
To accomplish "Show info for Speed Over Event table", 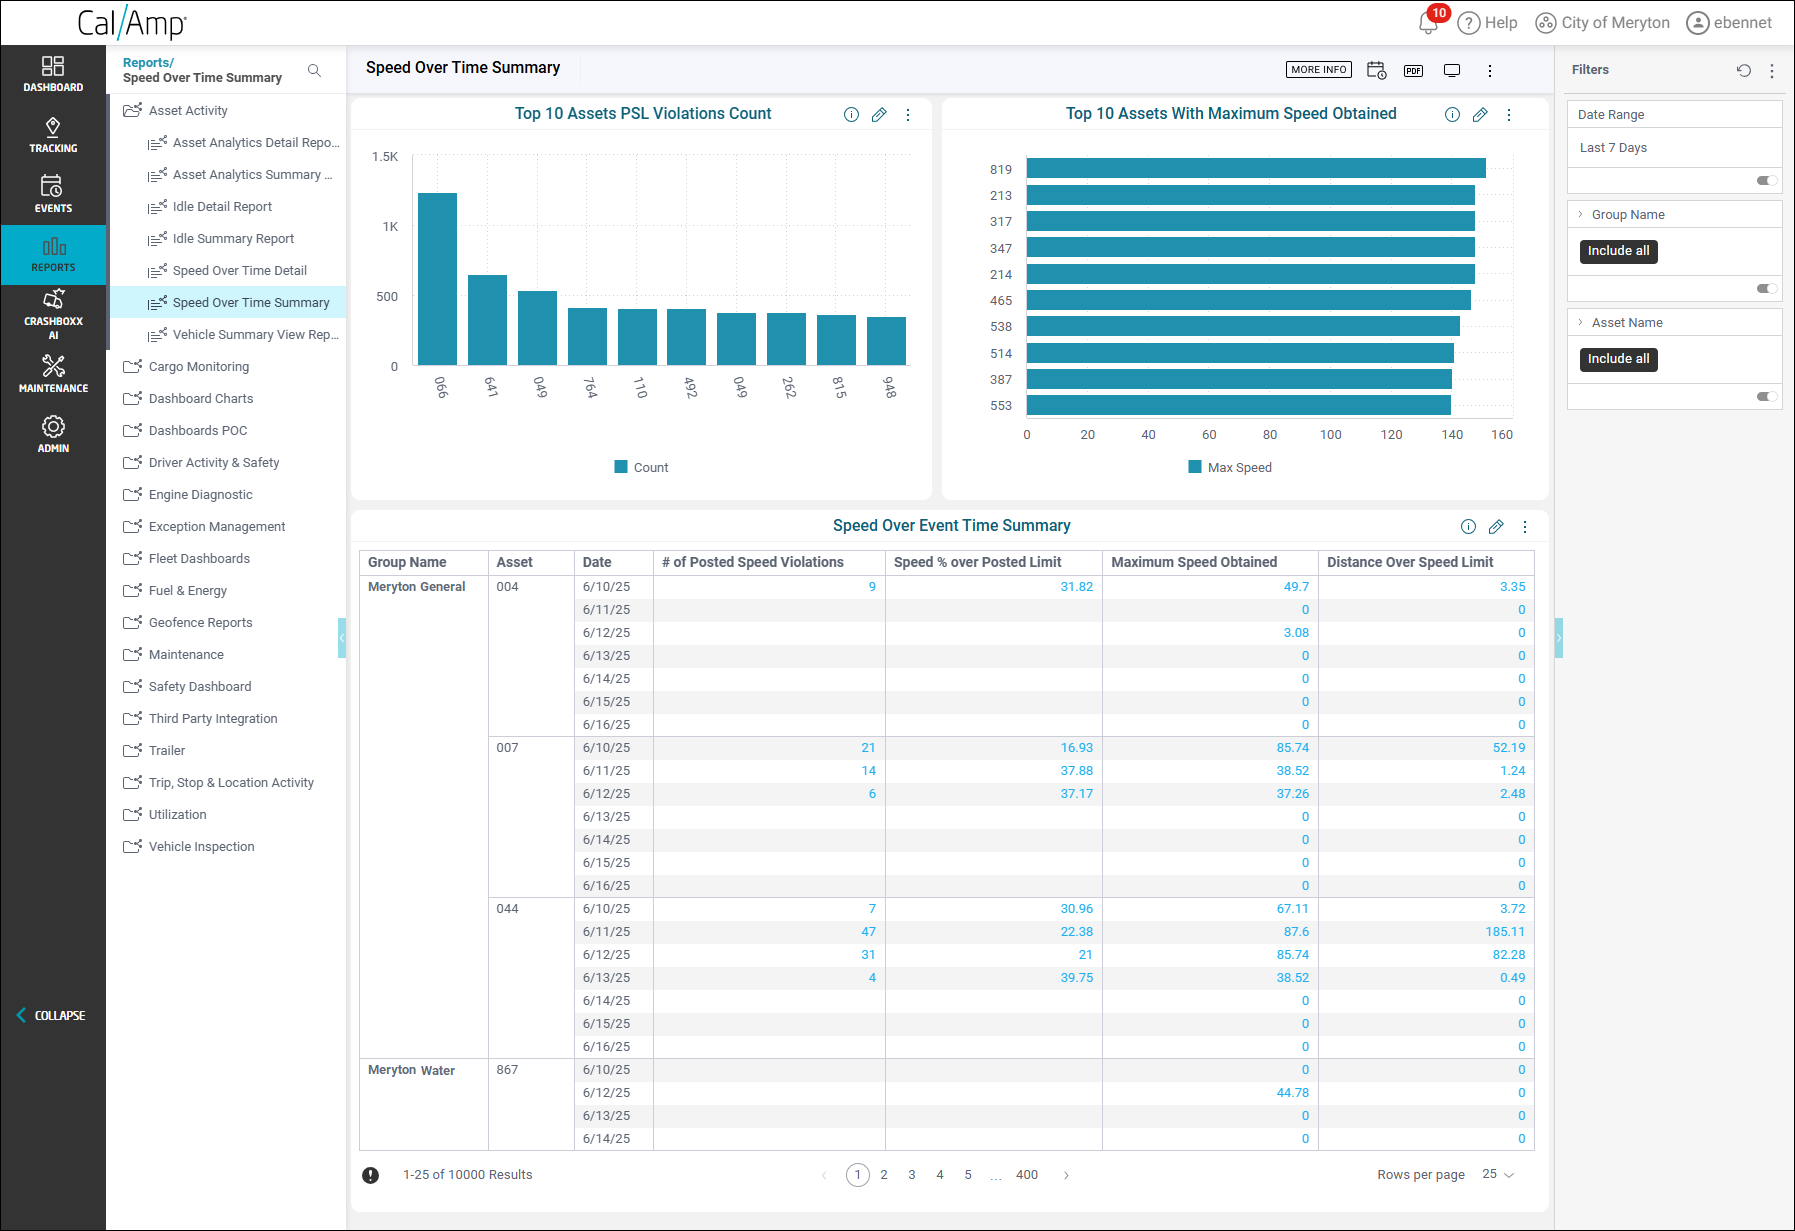I will (1468, 527).
